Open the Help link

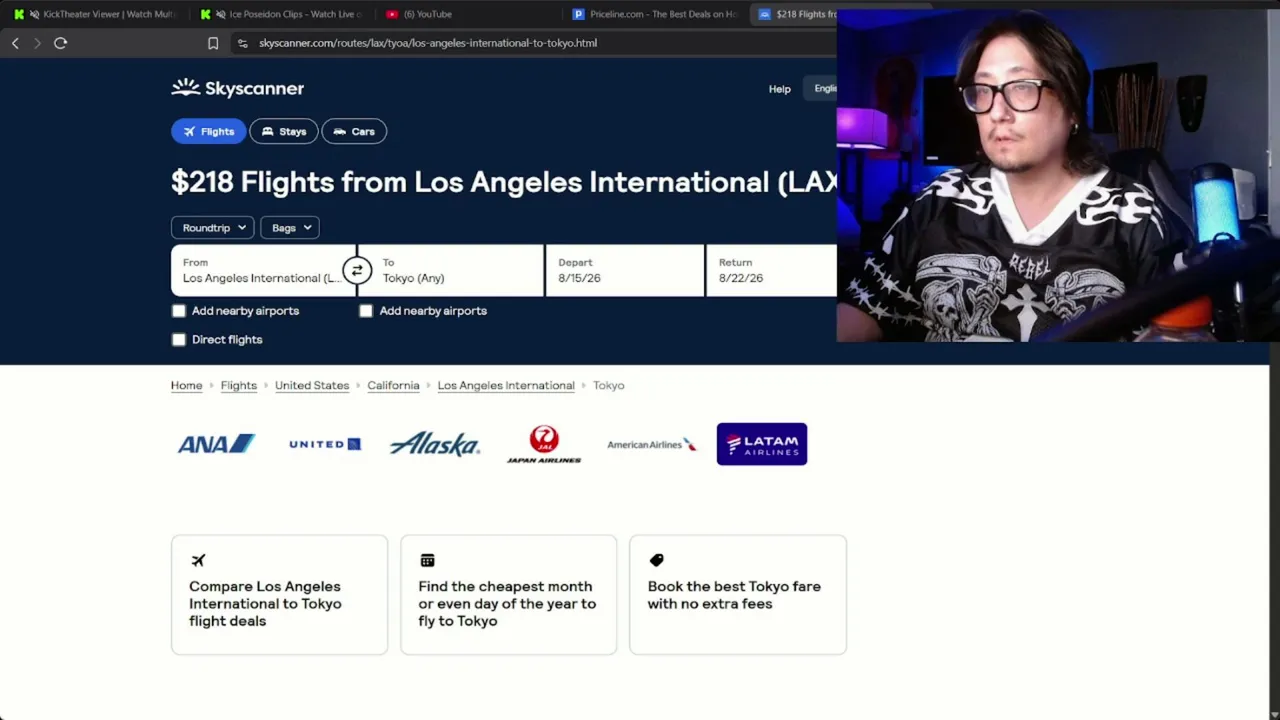tap(779, 89)
